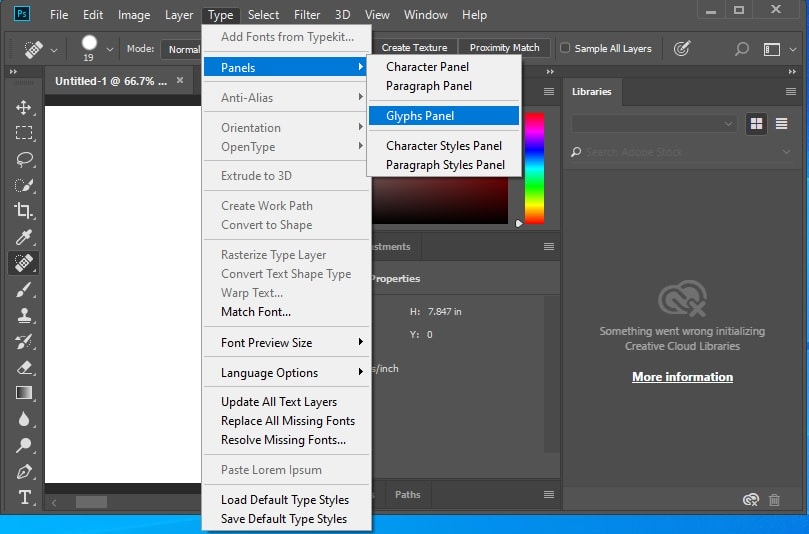Choose Glyphs Panel from submenu
This screenshot has height=534, width=809.
click(444, 116)
